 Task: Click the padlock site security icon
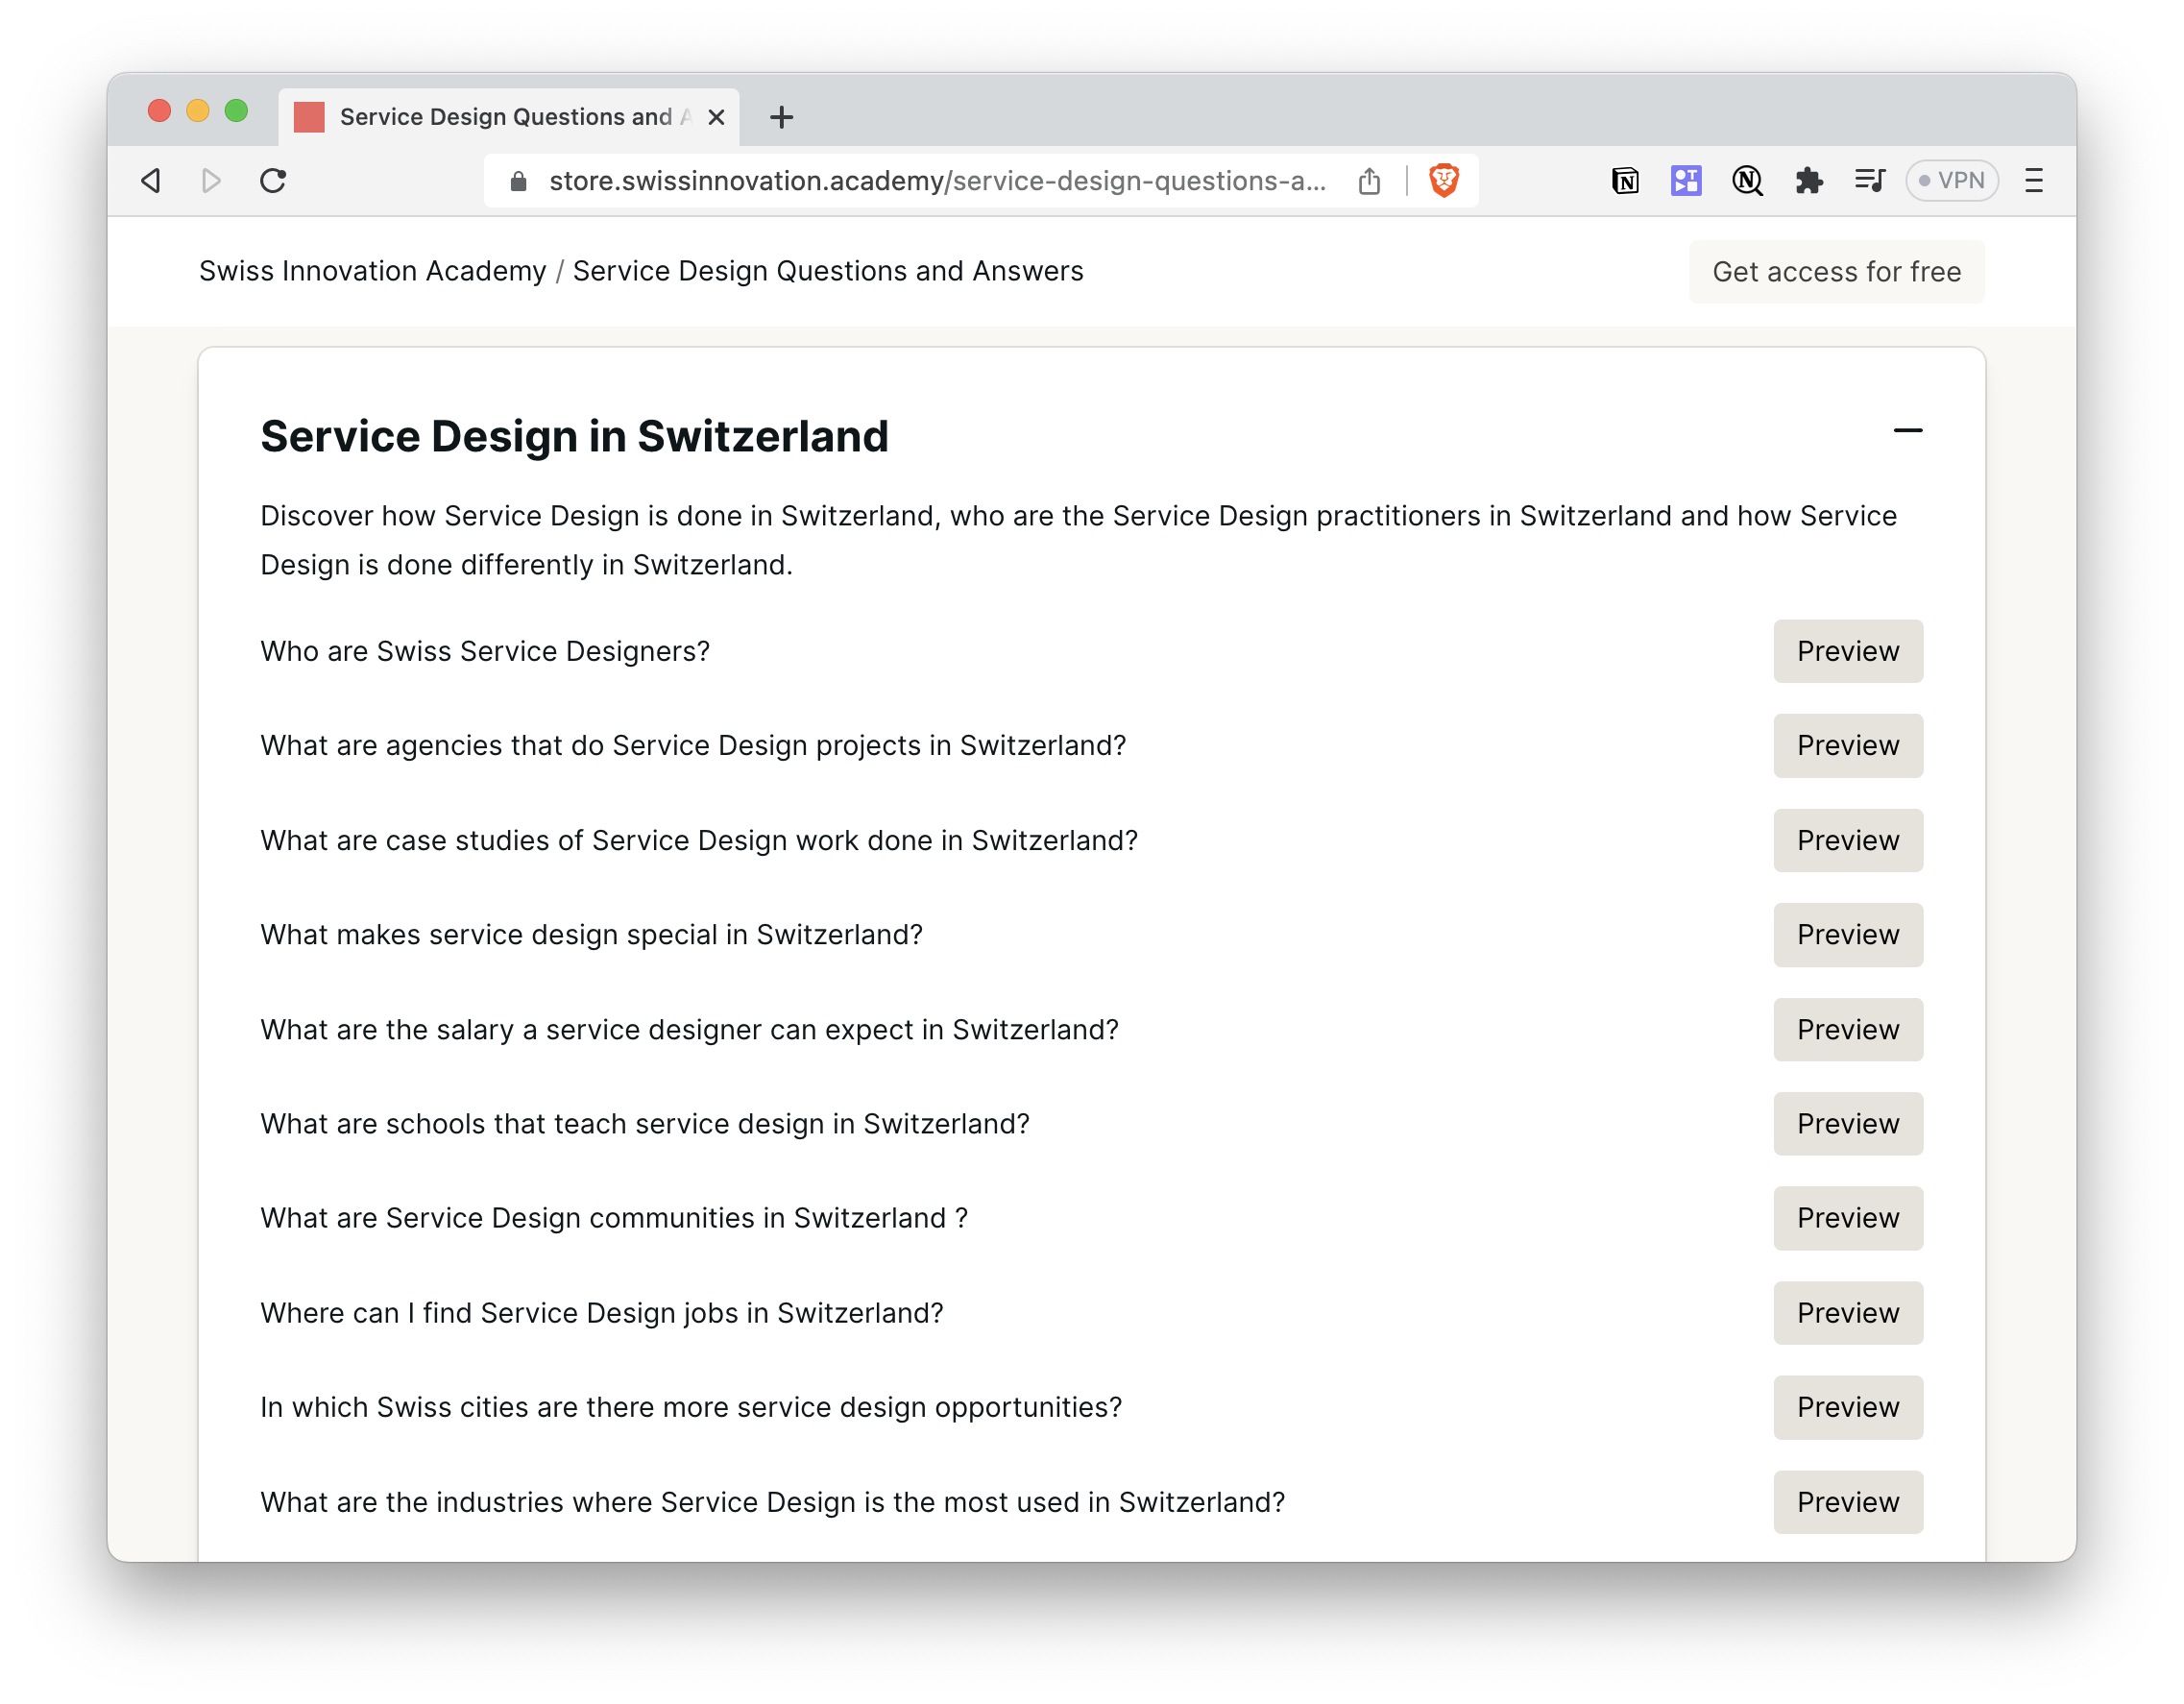click(x=518, y=181)
